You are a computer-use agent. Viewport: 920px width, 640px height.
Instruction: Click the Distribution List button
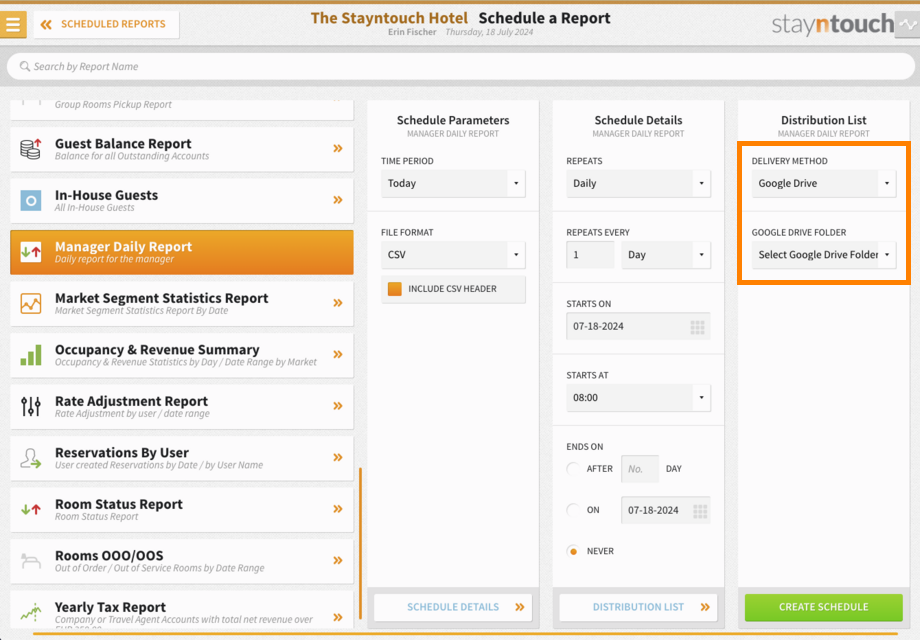pyautogui.click(x=638, y=607)
